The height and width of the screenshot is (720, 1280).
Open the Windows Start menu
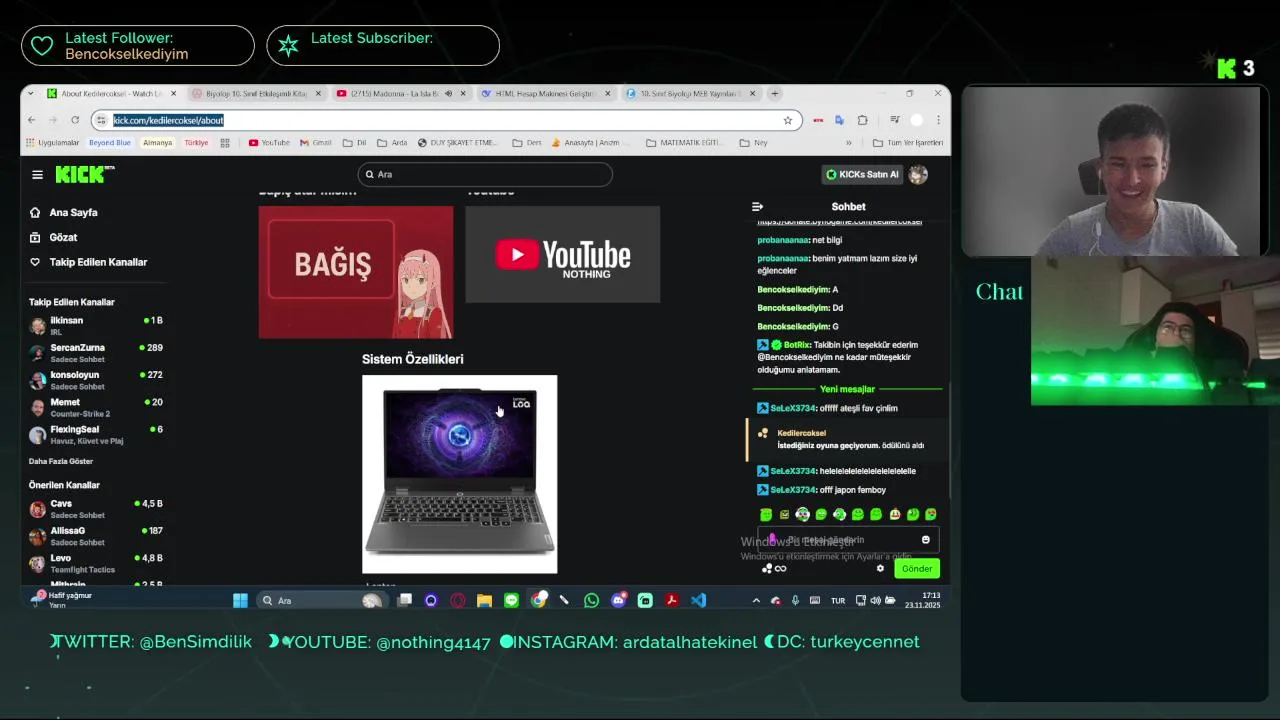click(240, 600)
